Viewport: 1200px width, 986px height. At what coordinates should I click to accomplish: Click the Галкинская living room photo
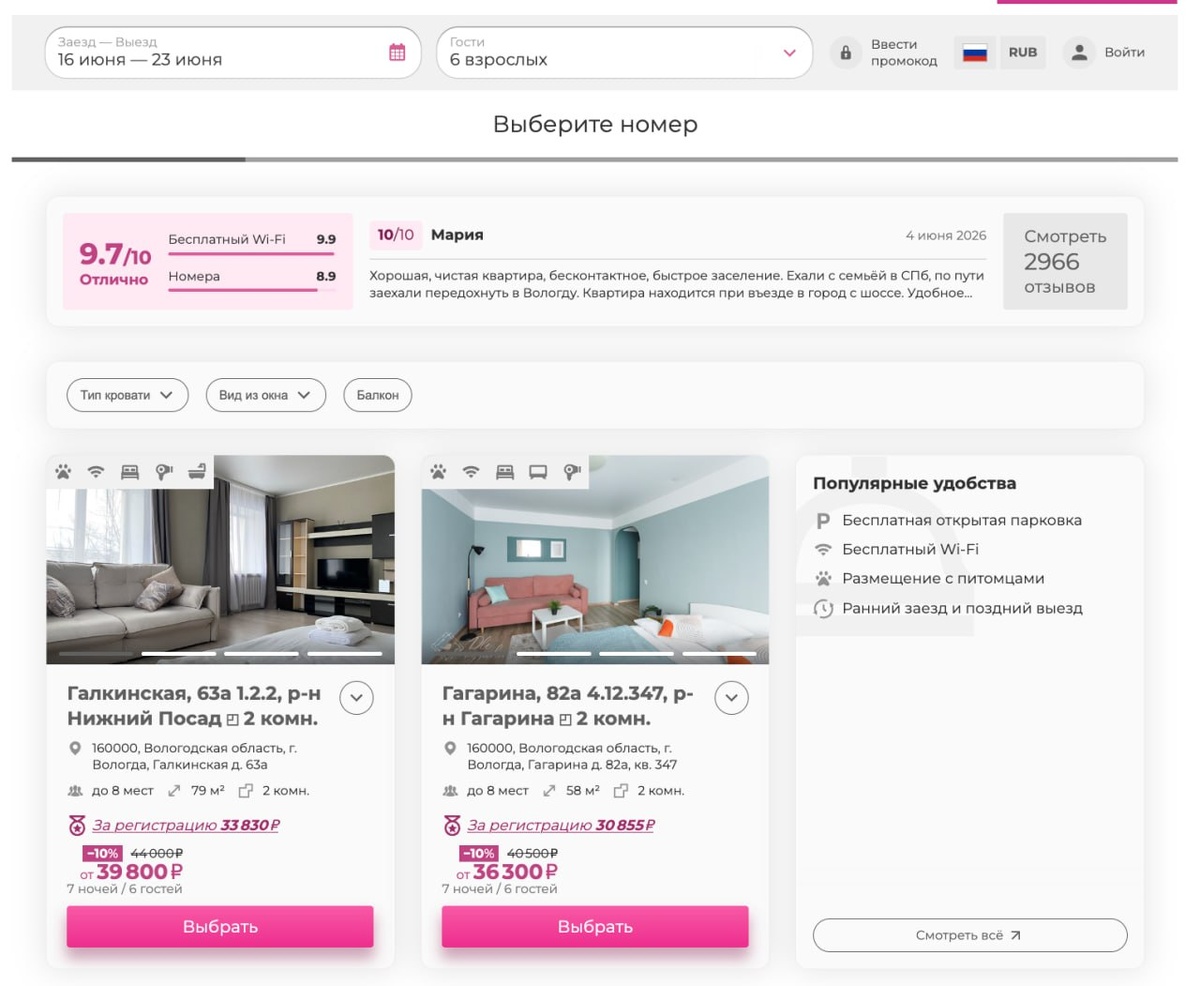(x=220, y=560)
